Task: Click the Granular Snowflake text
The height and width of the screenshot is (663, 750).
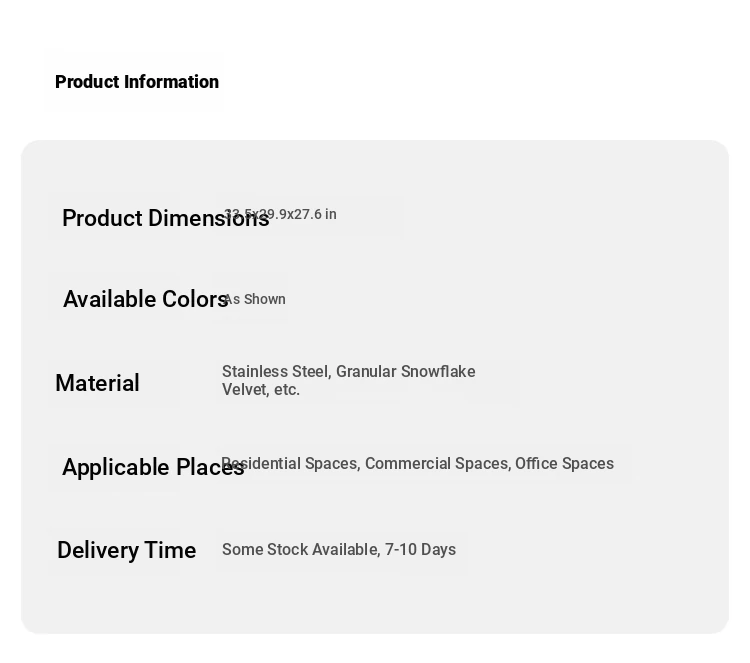Action: (406, 372)
